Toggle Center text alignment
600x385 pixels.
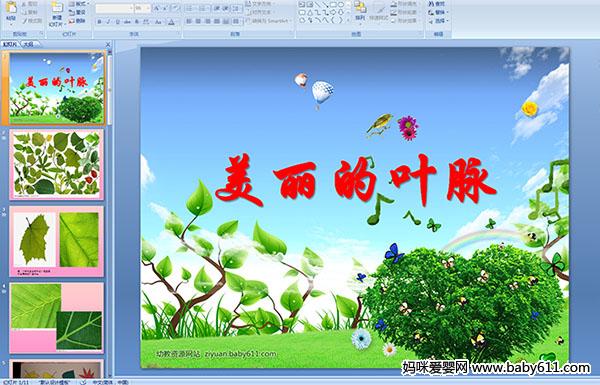(198, 22)
